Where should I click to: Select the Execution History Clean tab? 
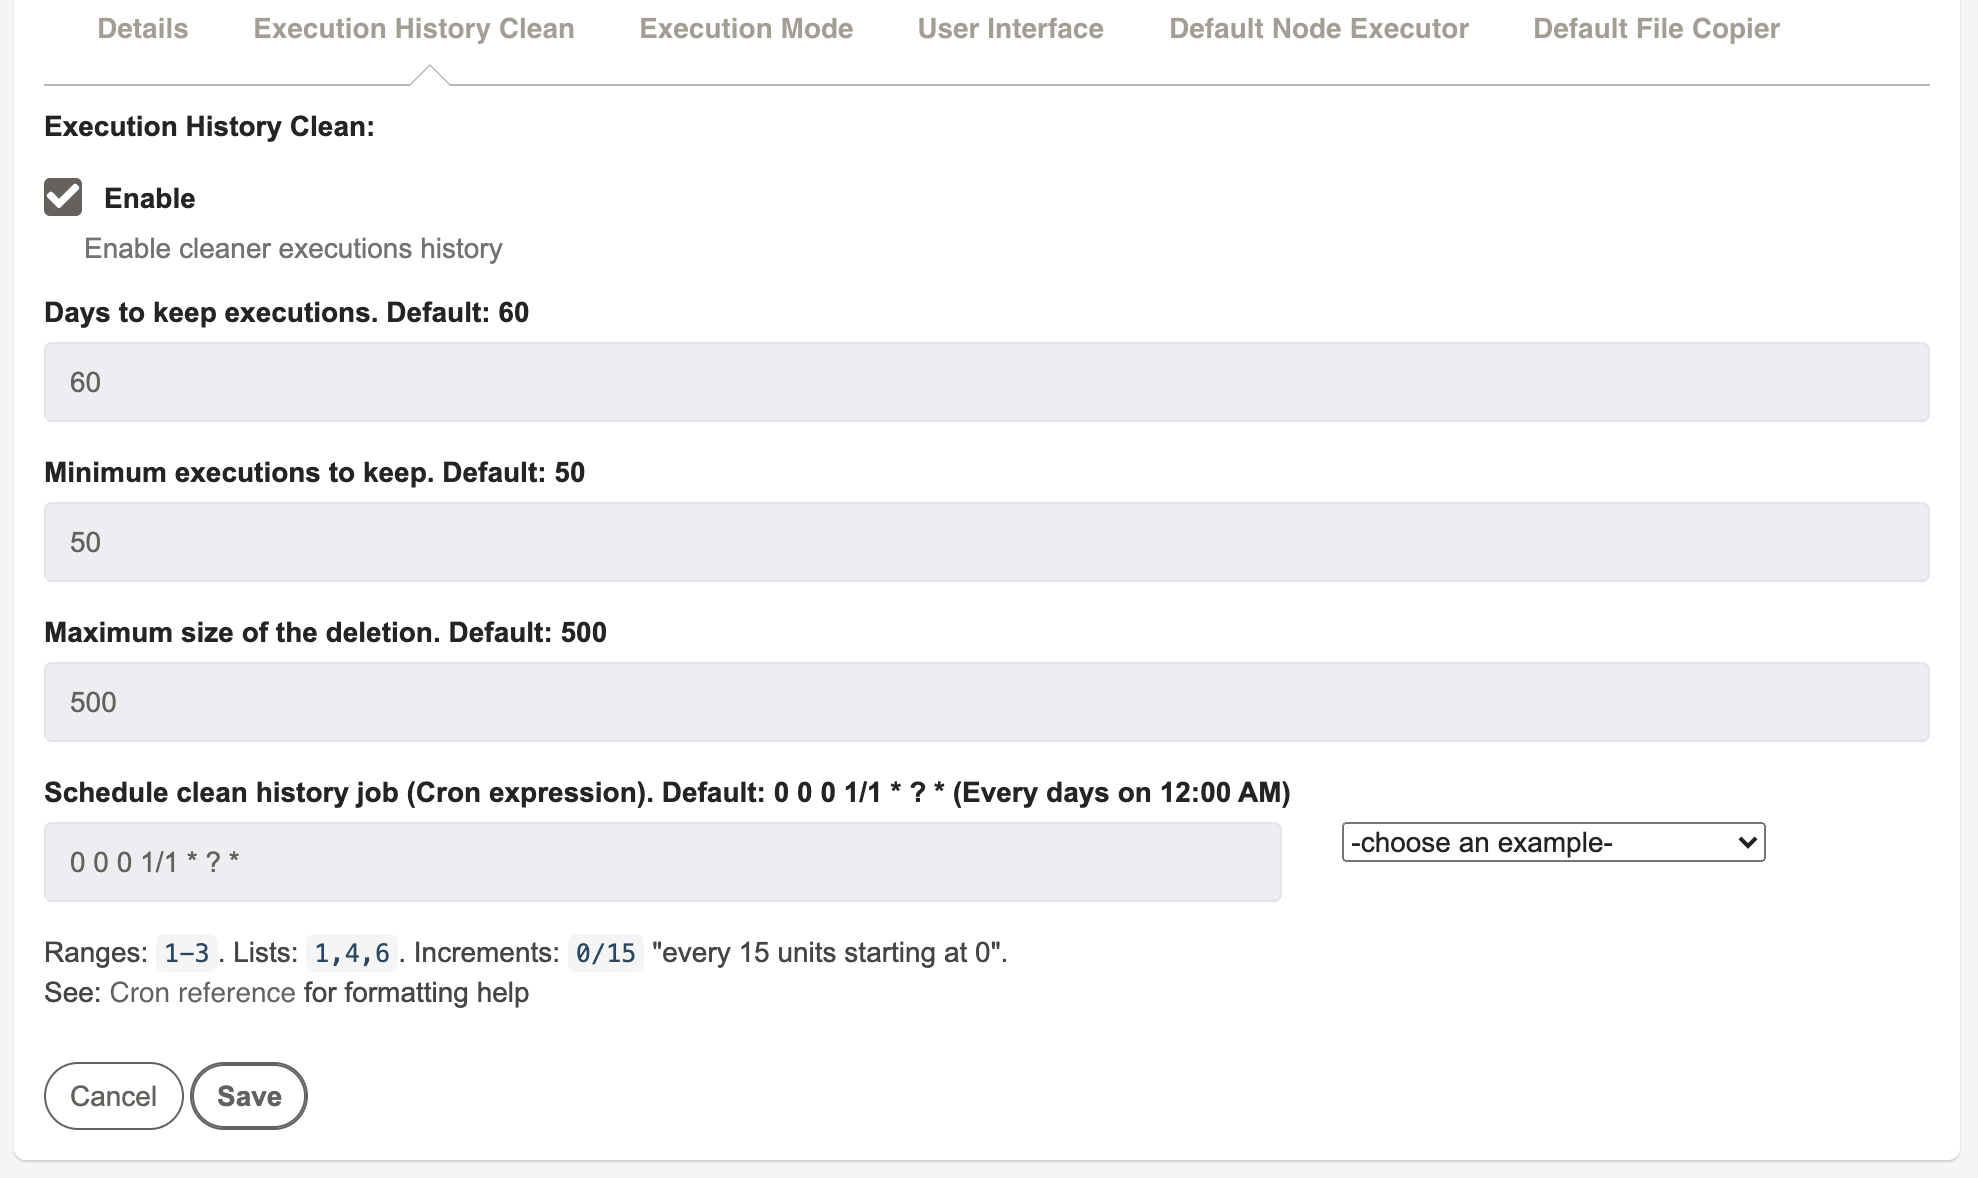(414, 28)
